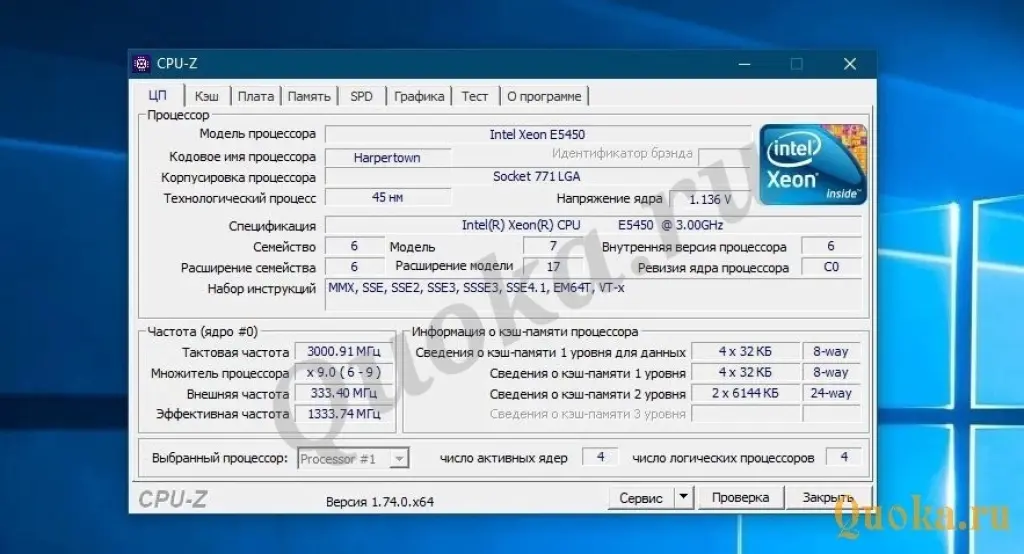Click the CPU-Z app icon in title bar
The height and width of the screenshot is (554, 1024).
(142, 63)
